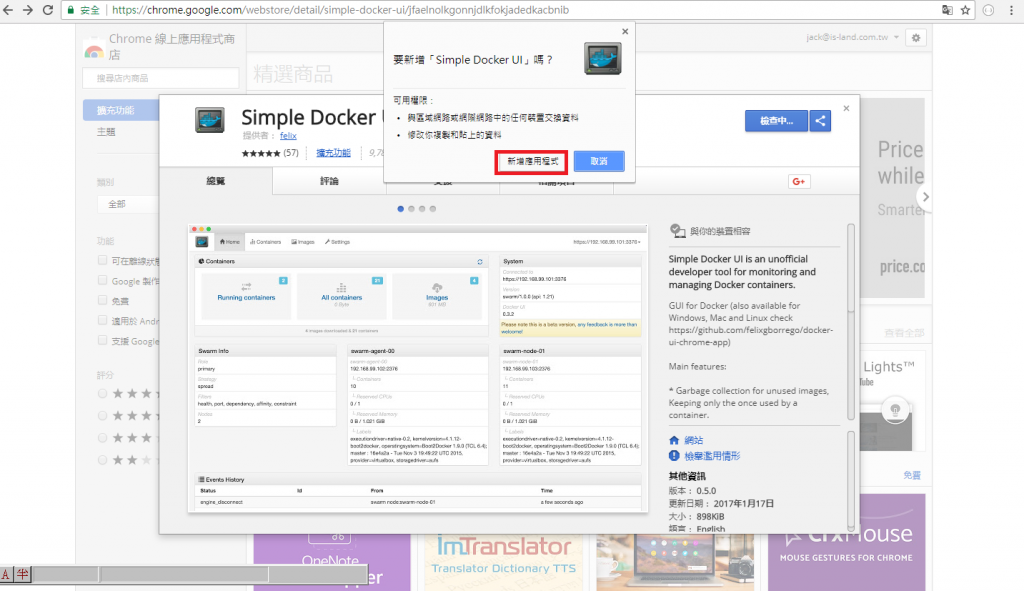
Task: Click the '修改你複製和貼上的資料' permission text
Action: pyautogui.click(x=455, y=135)
